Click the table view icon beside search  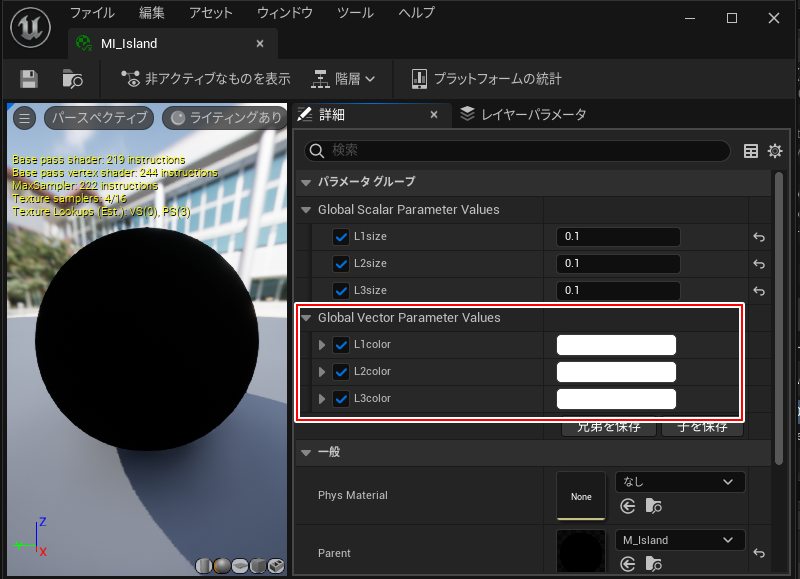(x=751, y=151)
